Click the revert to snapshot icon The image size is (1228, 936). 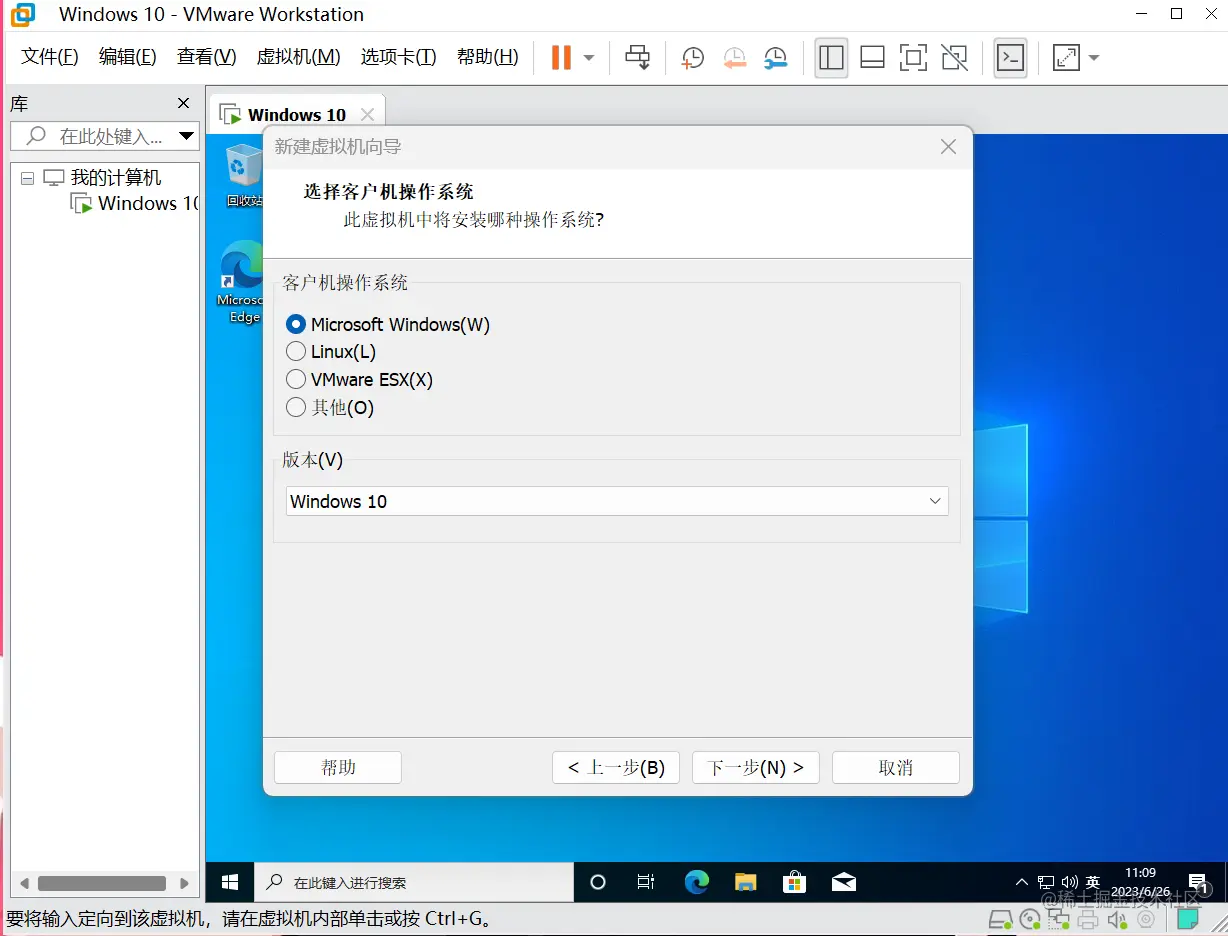734,58
